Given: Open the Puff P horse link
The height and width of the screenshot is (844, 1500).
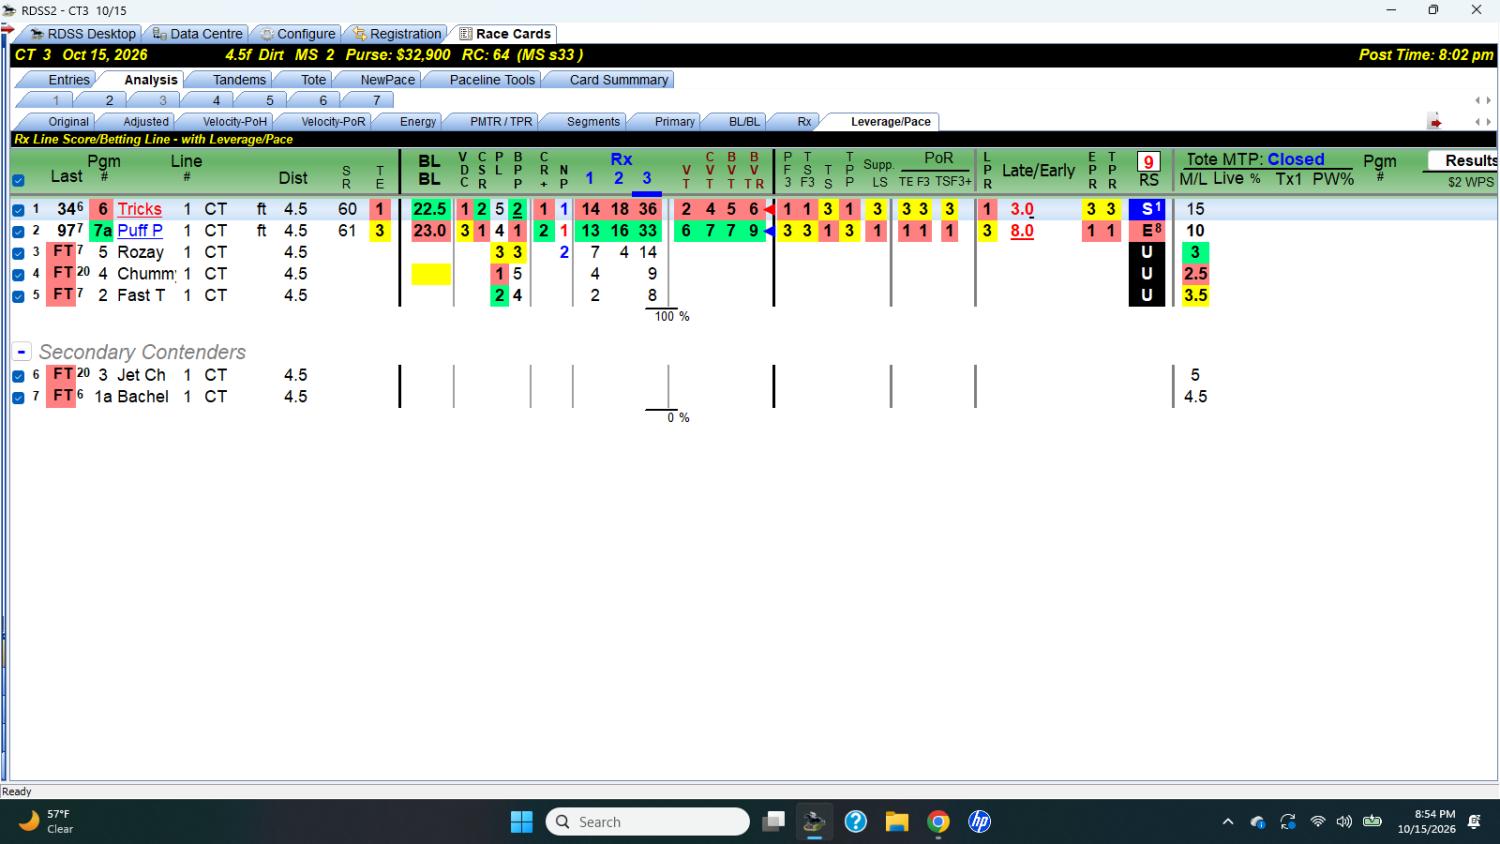Looking at the screenshot, I should coord(140,230).
